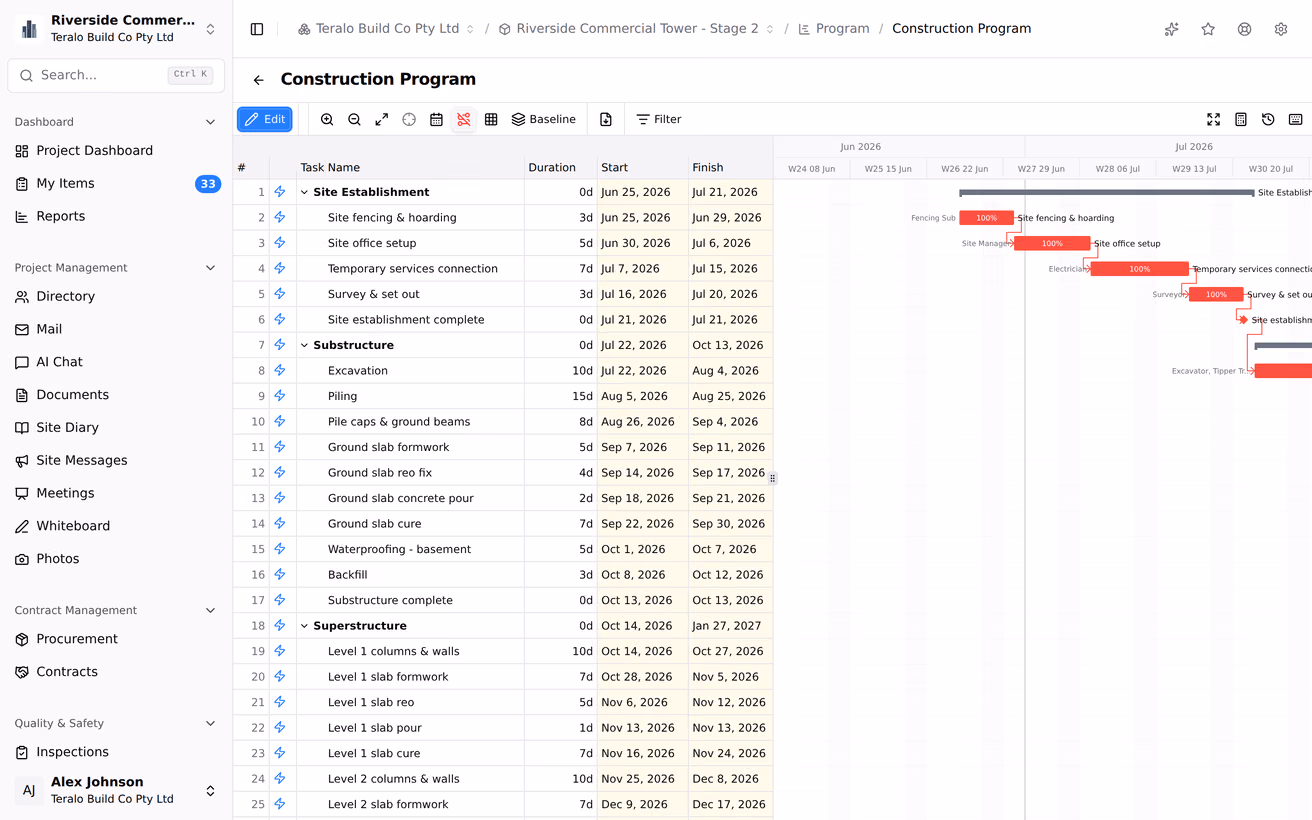Click the table-chart splitter drag handle

(773, 478)
